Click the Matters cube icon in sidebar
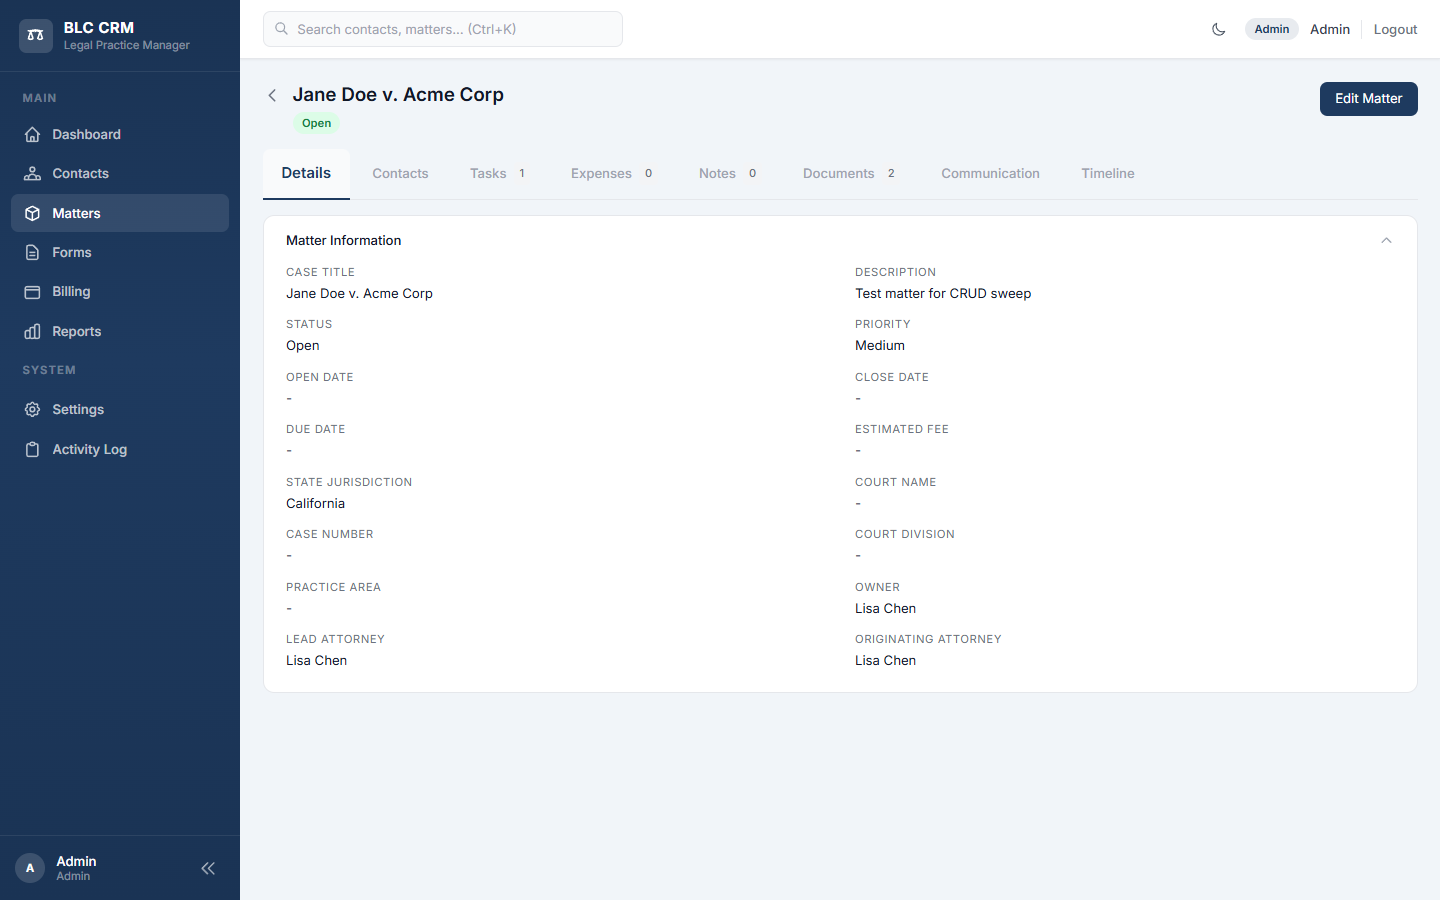The width and height of the screenshot is (1440, 900). pos(32,213)
